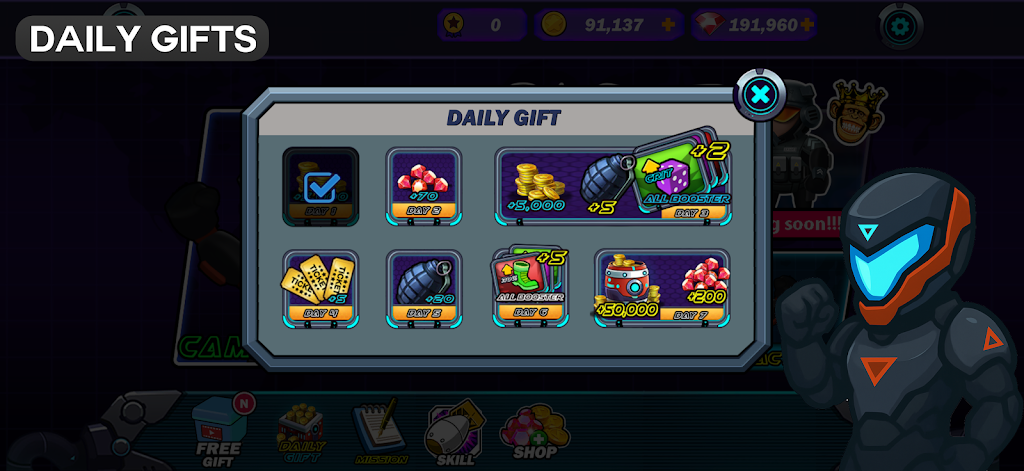The width and height of the screenshot is (1024, 471).
Task: Select the Day 7 50,000 coins reward
Action: pos(662,289)
